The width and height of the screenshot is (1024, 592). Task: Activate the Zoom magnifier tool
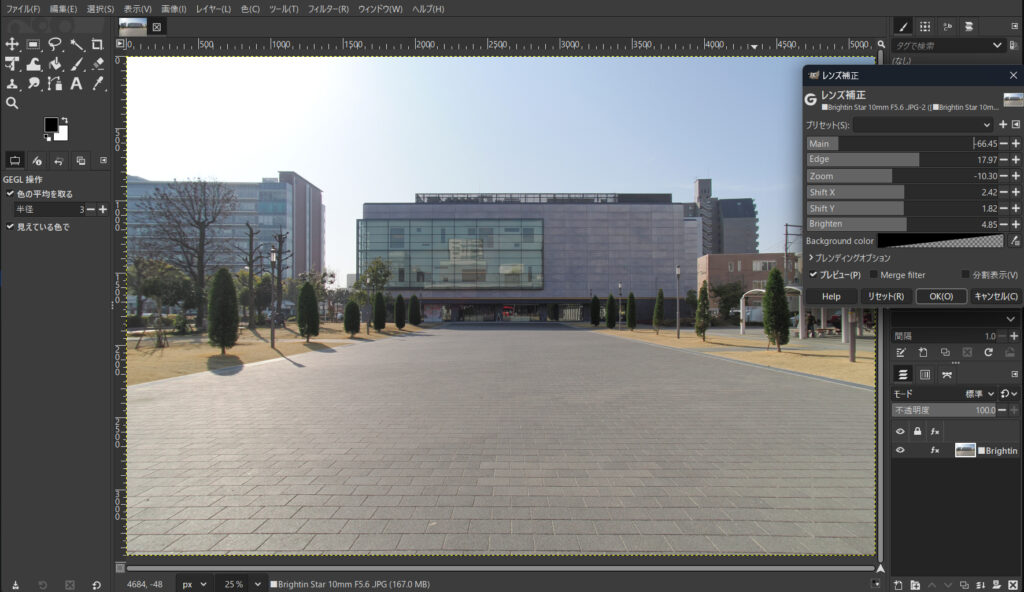[x=12, y=103]
